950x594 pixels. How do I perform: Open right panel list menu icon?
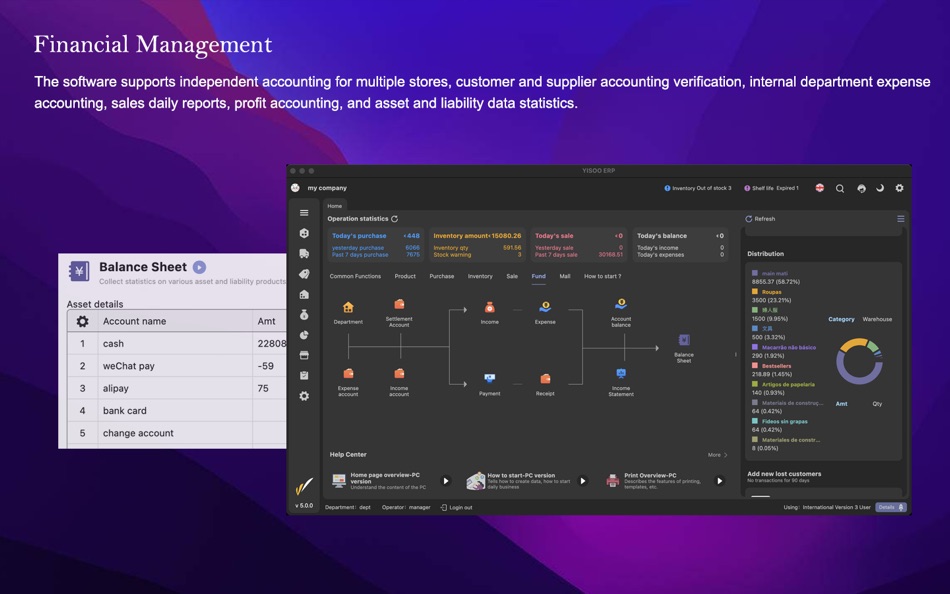tap(901, 219)
